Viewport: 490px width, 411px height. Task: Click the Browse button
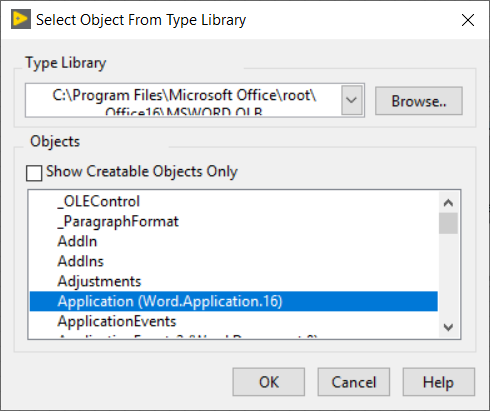coord(419,101)
